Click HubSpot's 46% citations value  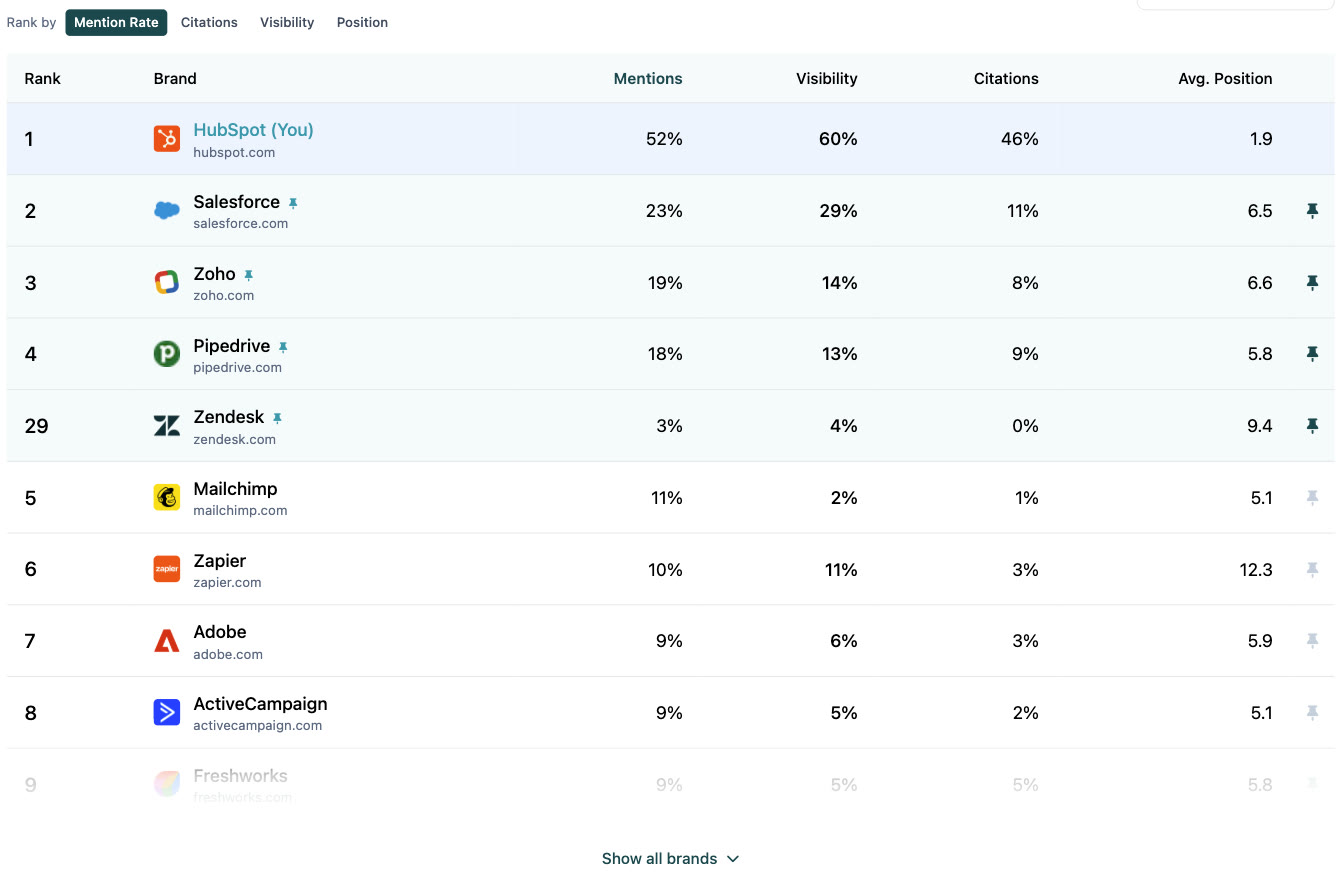[x=1020, y=139]
